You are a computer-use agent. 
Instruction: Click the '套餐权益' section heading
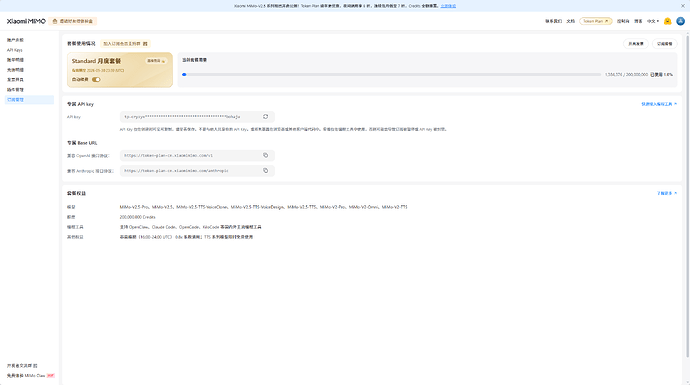[77, 193]
